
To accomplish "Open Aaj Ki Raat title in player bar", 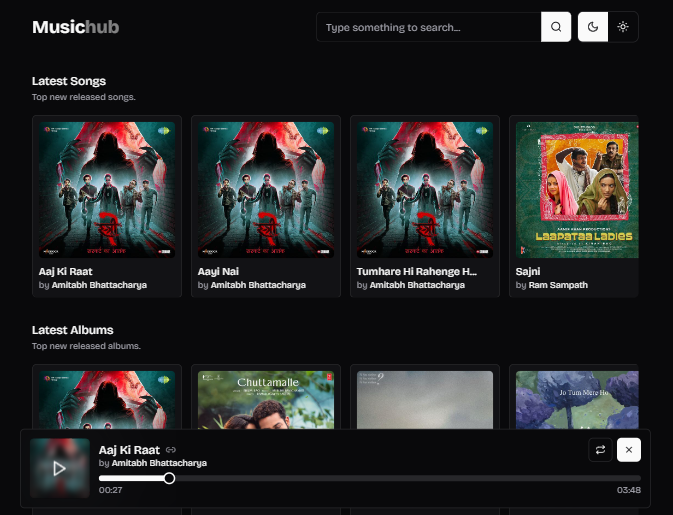I will 129,450.
